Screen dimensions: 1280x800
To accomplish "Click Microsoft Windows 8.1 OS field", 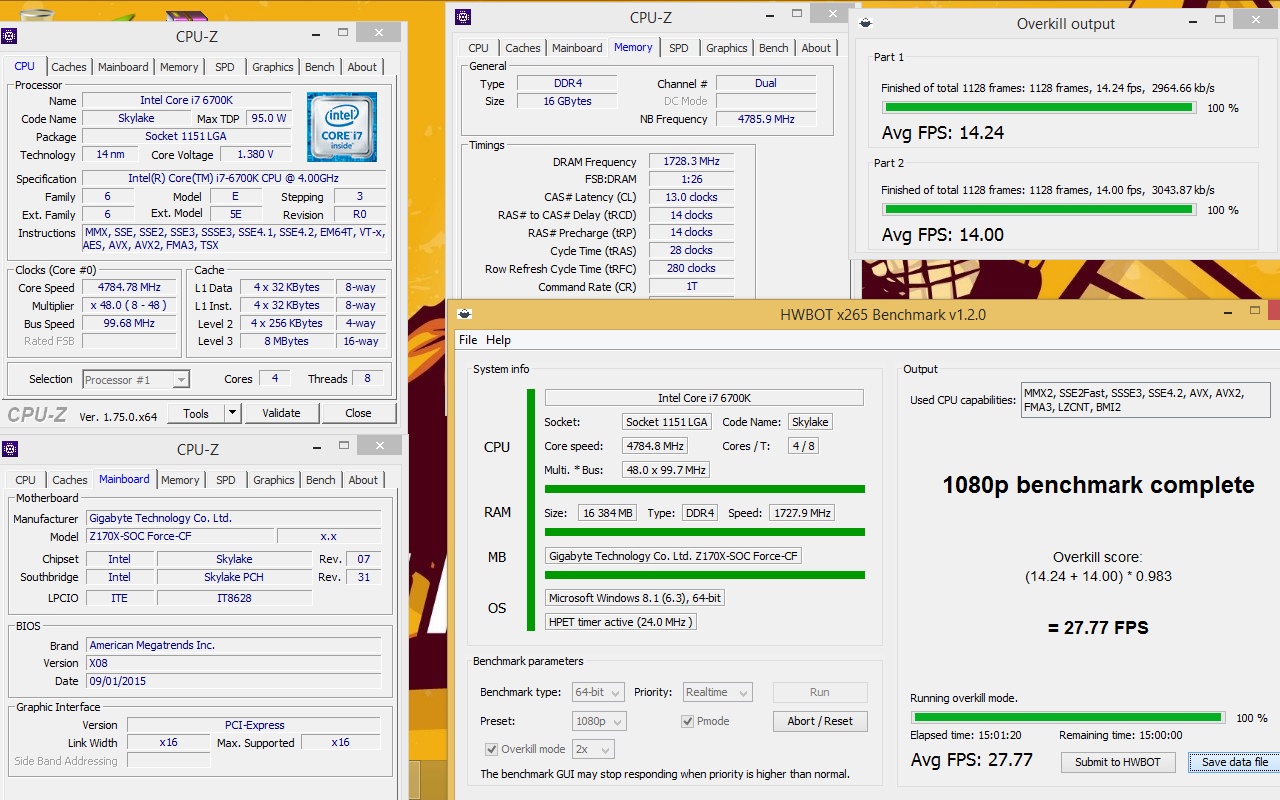I will (x=634, y=598).
